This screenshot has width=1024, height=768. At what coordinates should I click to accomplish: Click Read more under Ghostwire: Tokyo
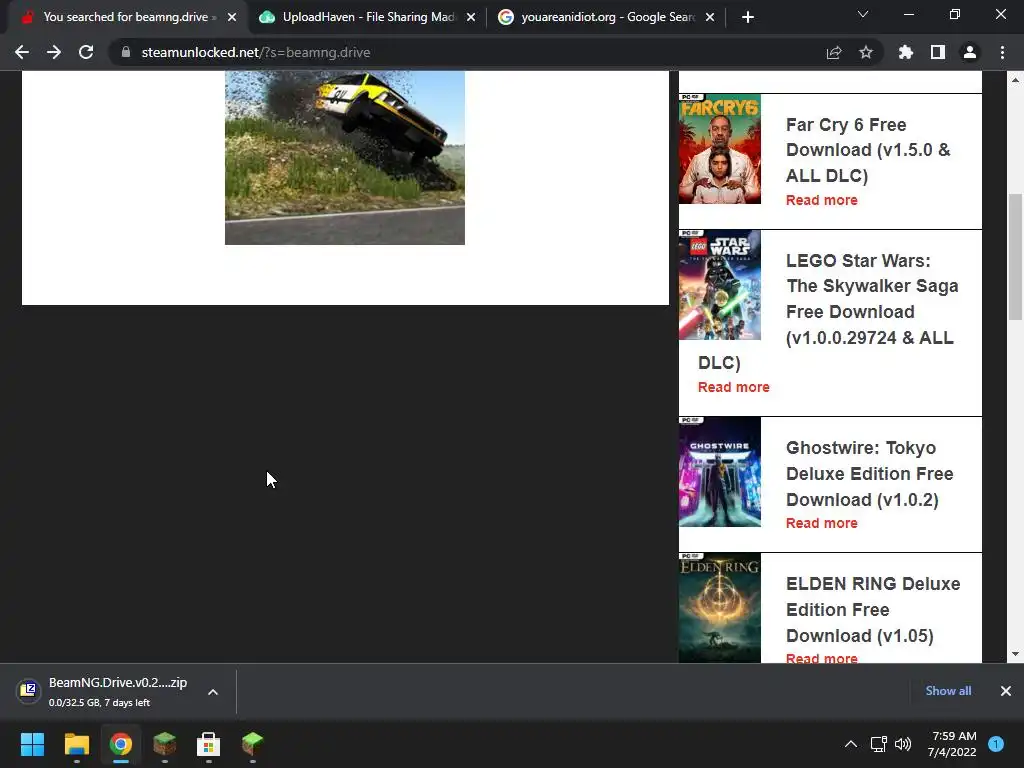[x=822, y=523]
